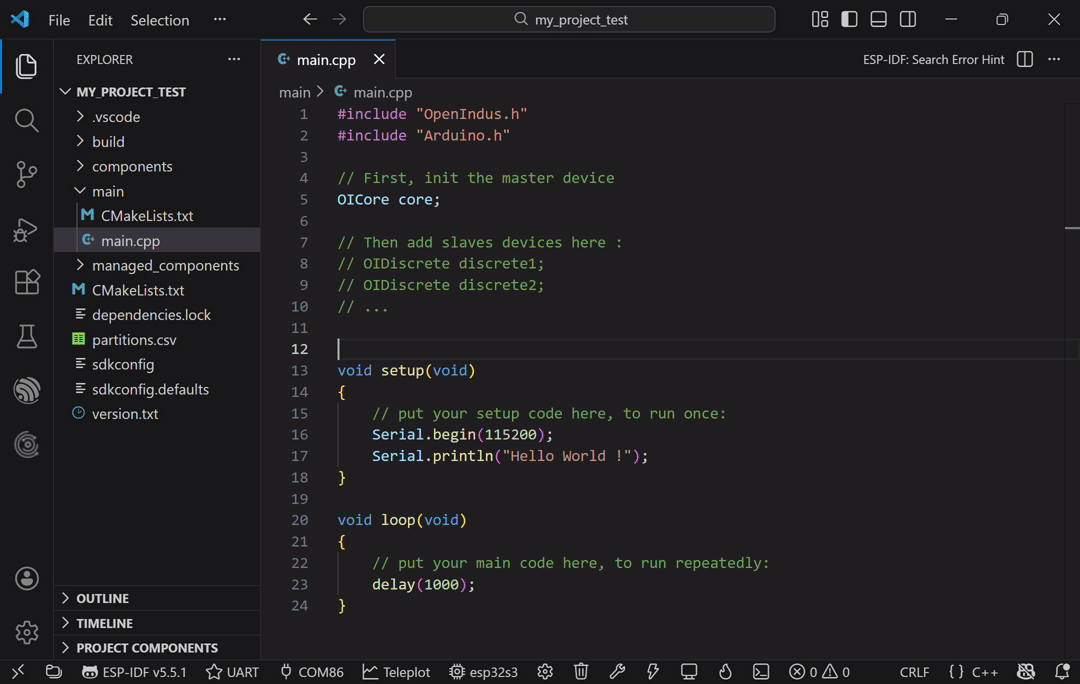
Task: Close the main.cpp editor tab
Action: tap(379, 60)
